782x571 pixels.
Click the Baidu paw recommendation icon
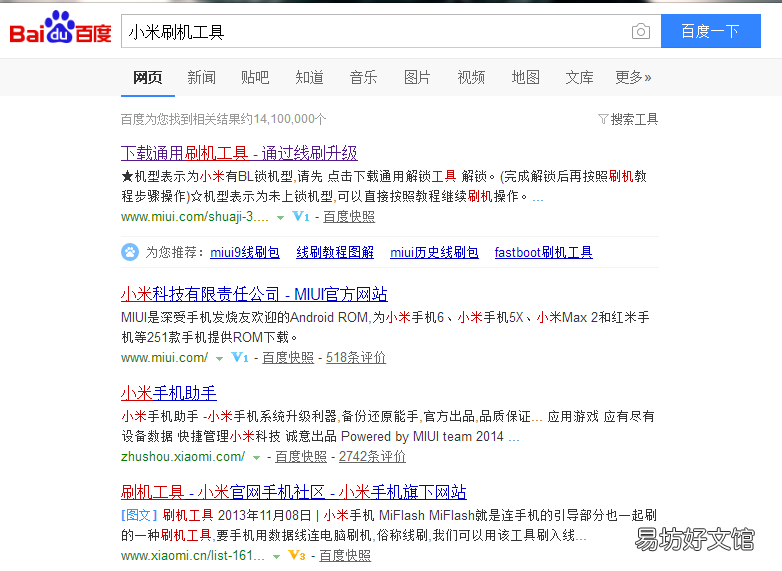(130, 252)
